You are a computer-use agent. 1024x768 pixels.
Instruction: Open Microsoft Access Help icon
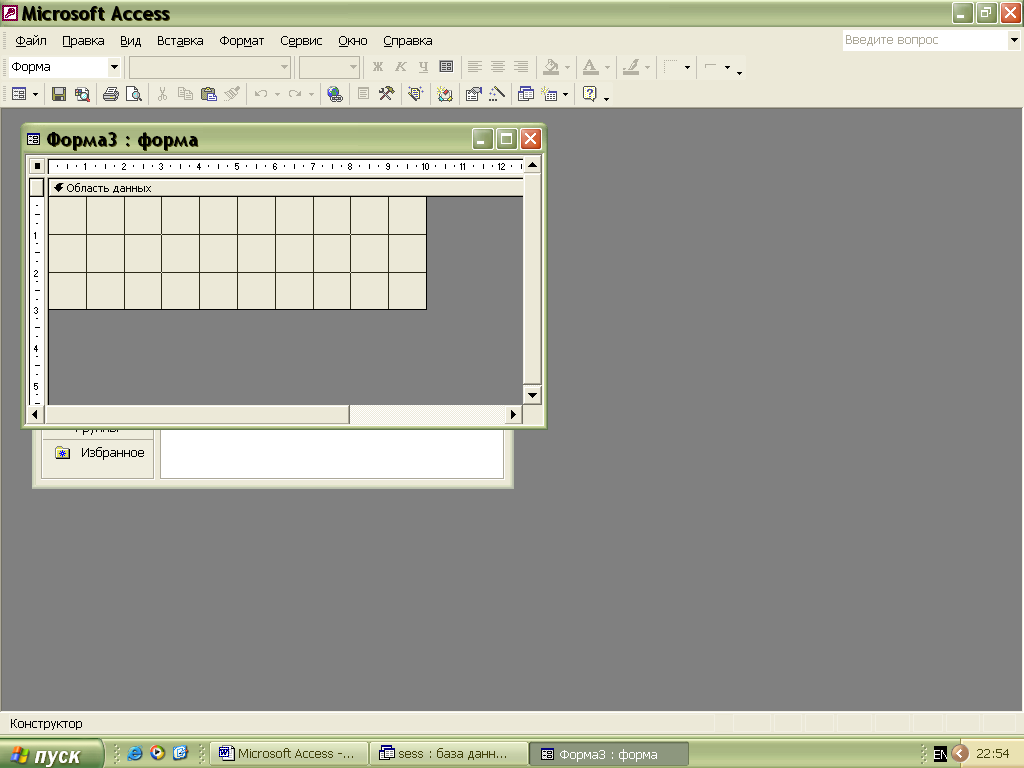[x=590, y=94]
